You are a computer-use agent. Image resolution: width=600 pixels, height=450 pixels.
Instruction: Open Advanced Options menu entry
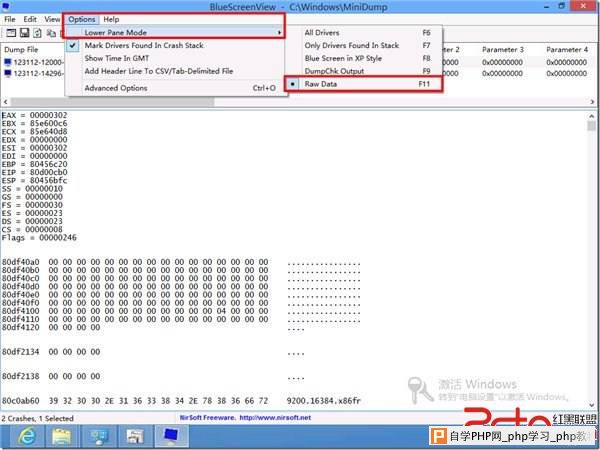click(176, 88)
